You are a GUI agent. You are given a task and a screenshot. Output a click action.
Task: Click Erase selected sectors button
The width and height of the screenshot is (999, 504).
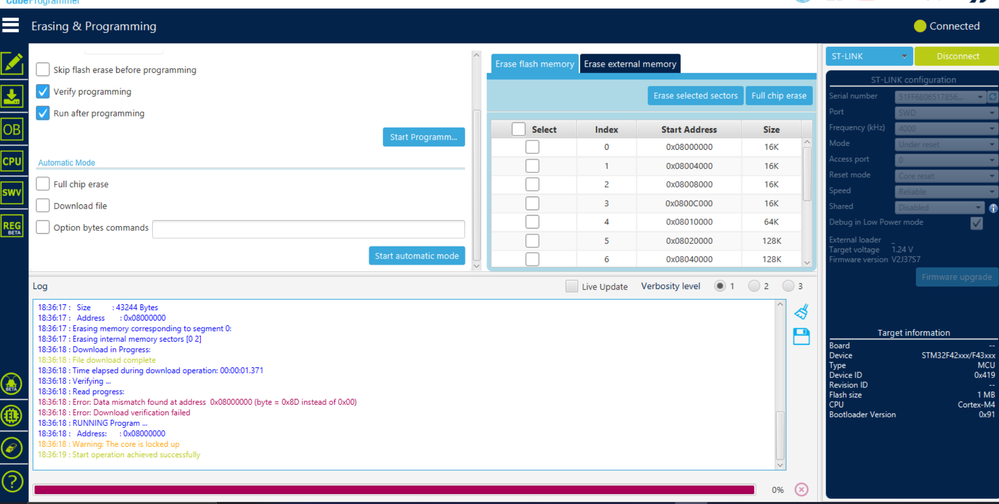coord(695,96)
